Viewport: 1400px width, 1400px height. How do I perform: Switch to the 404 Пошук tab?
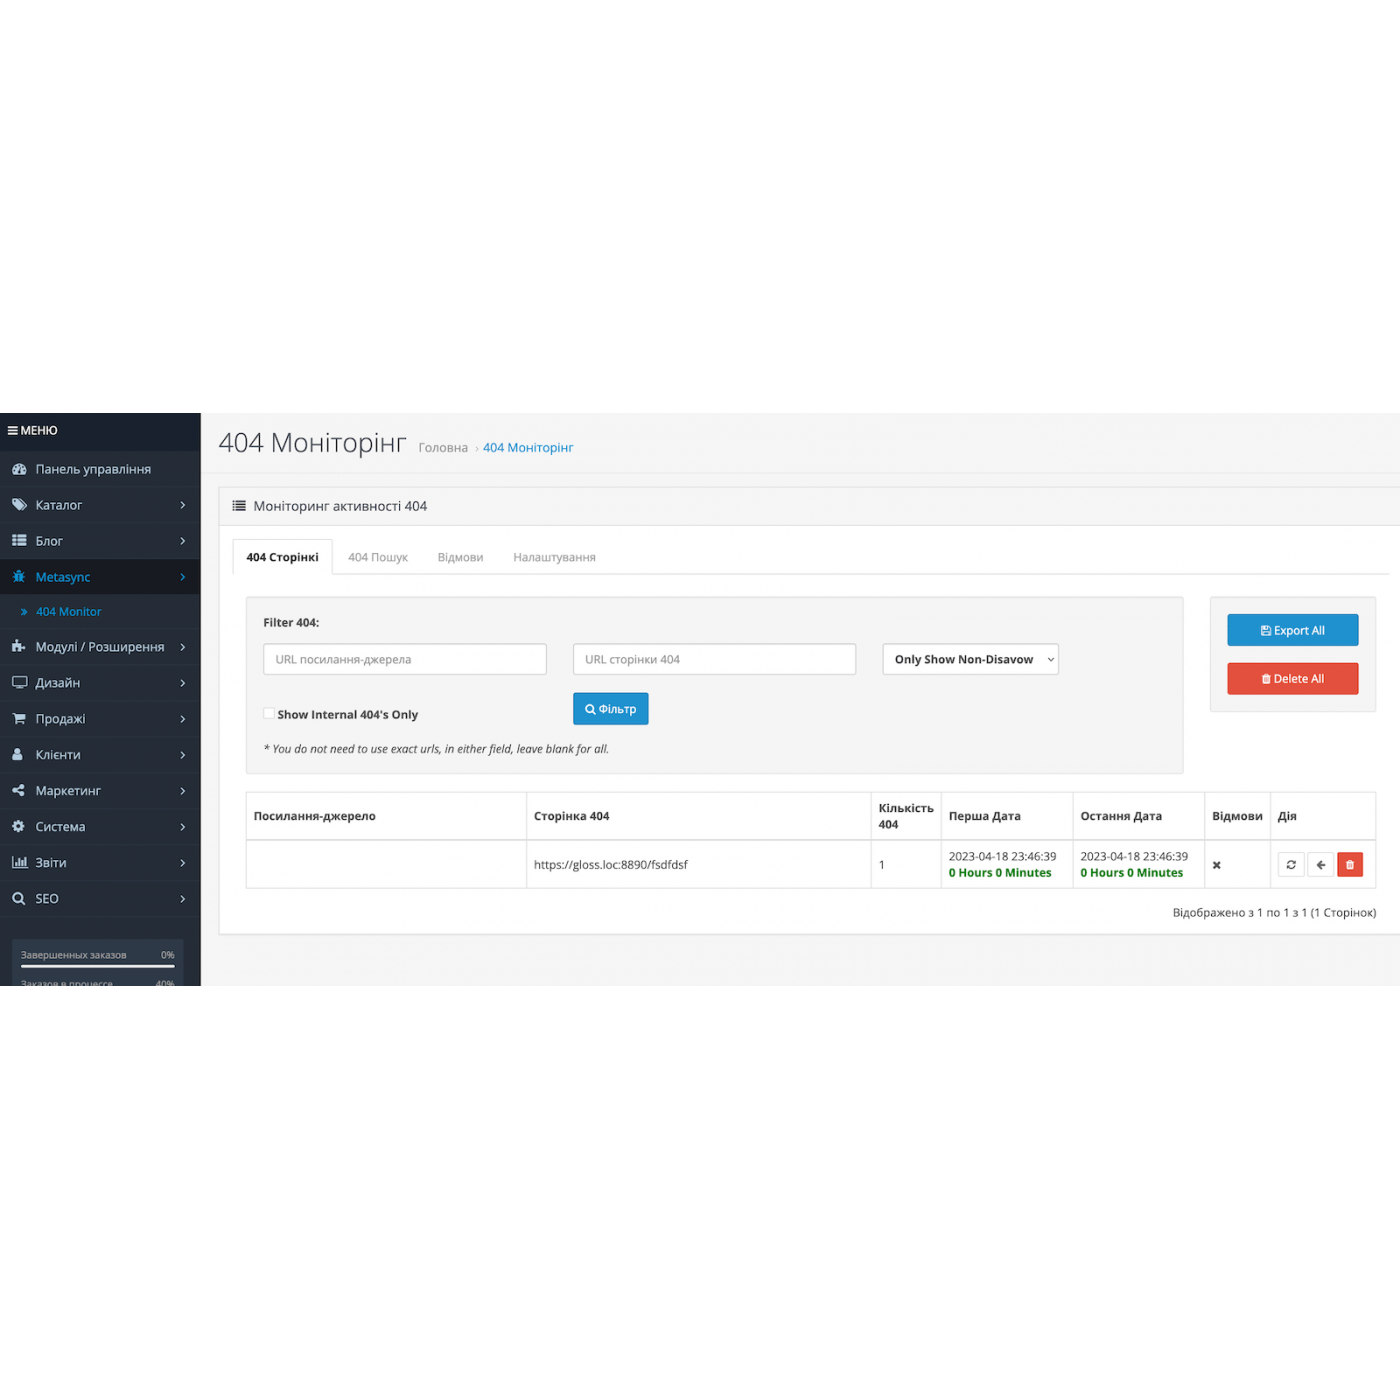pos(377,558)
